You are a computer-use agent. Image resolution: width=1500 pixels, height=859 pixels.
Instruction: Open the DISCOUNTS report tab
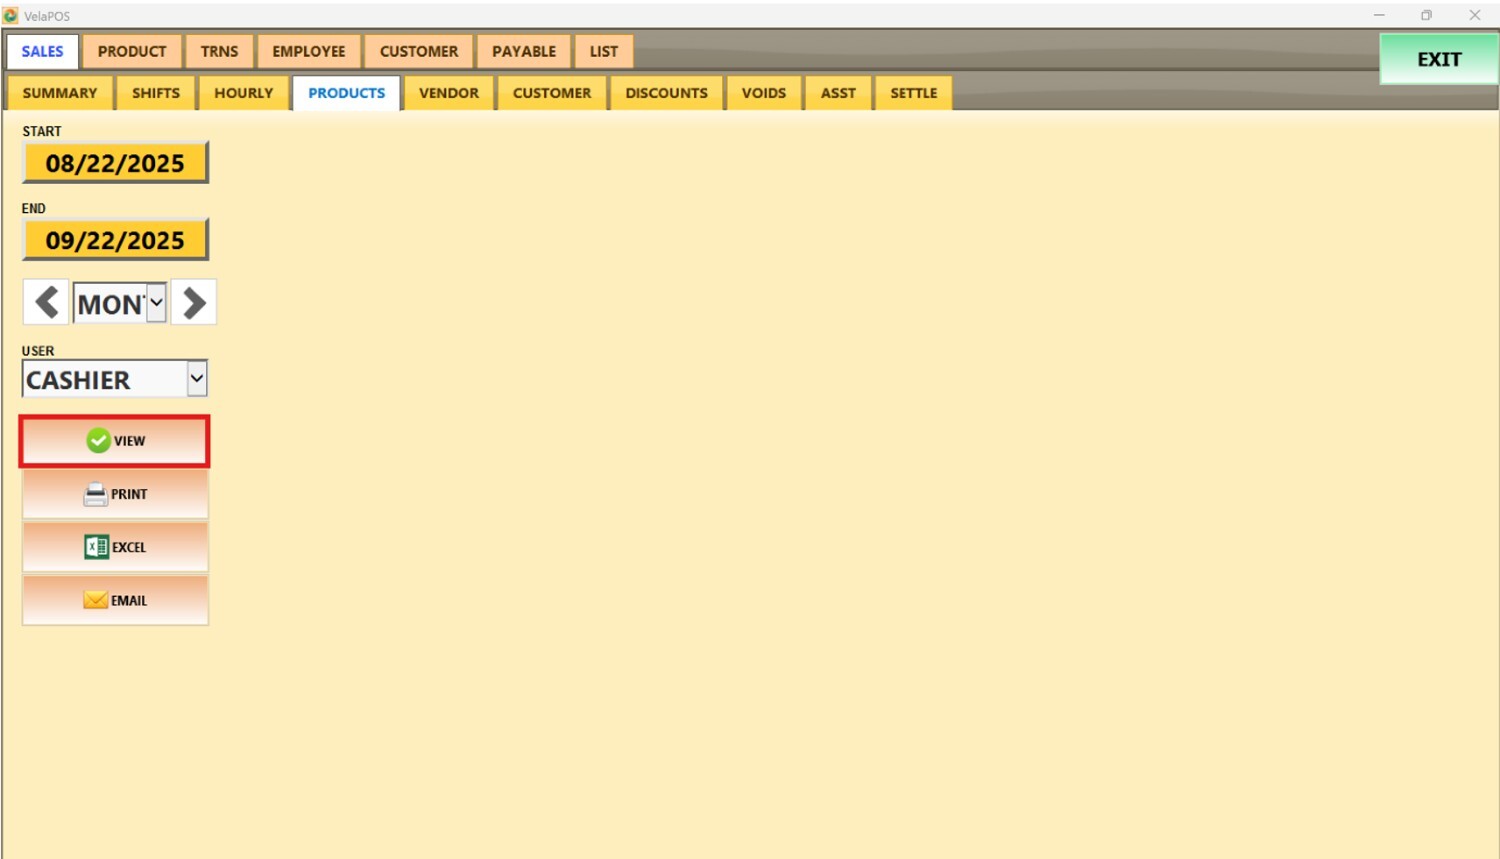(666, 93)
